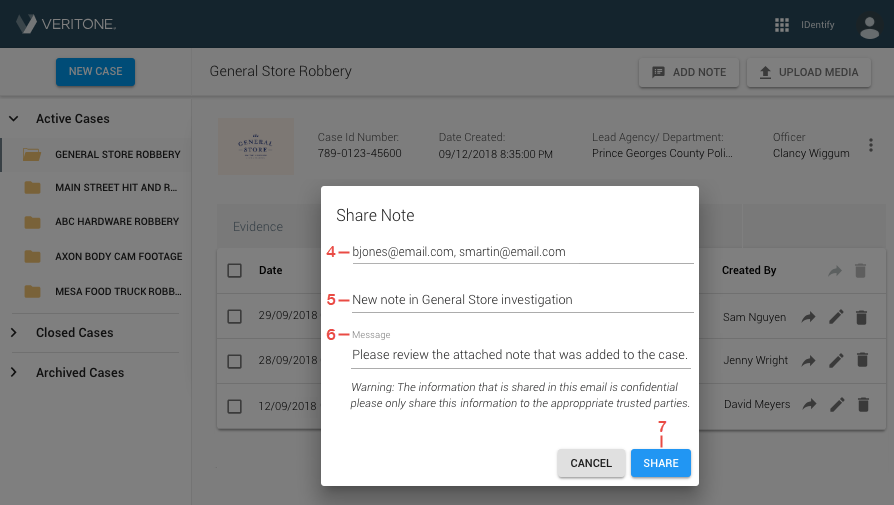Tick the checkbox for the 12/09/2018 note
Viewport: 894px width, 505px height.
click(x=234, y=406)
